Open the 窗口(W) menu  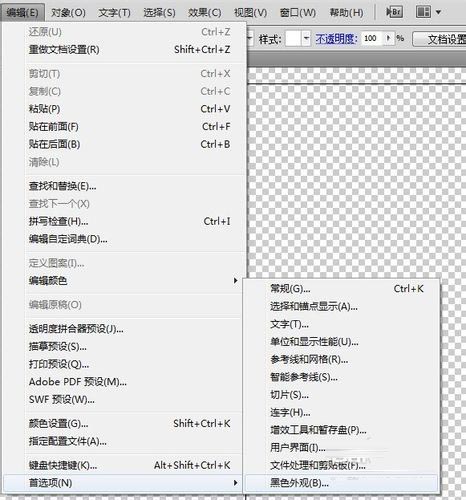[x=298, y=13]
